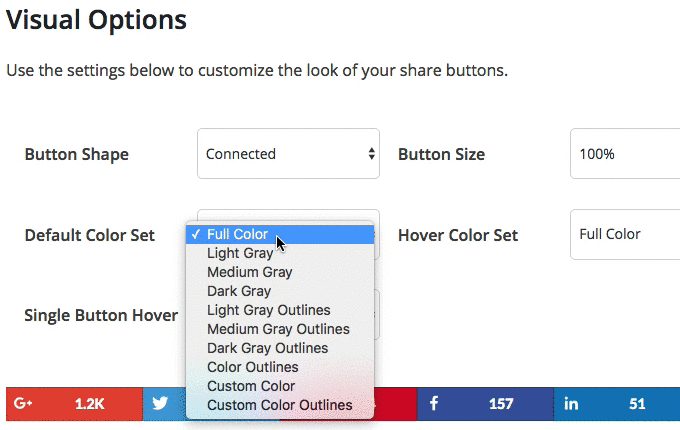Click the Twitter bird share icon
The width and height of the screenshot is (680, 430).
(160, 404)
